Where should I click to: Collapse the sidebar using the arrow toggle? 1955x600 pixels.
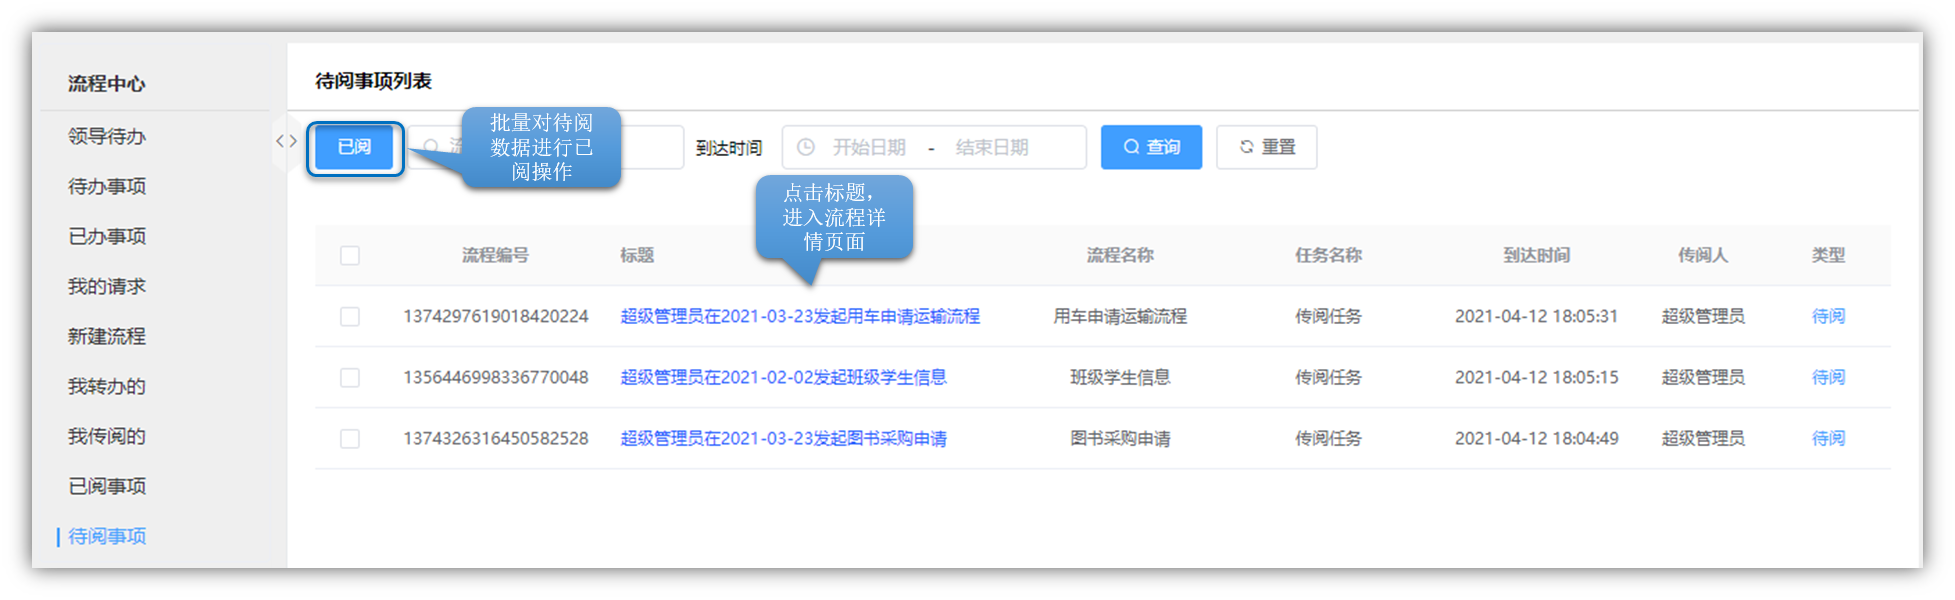(286, 141)
